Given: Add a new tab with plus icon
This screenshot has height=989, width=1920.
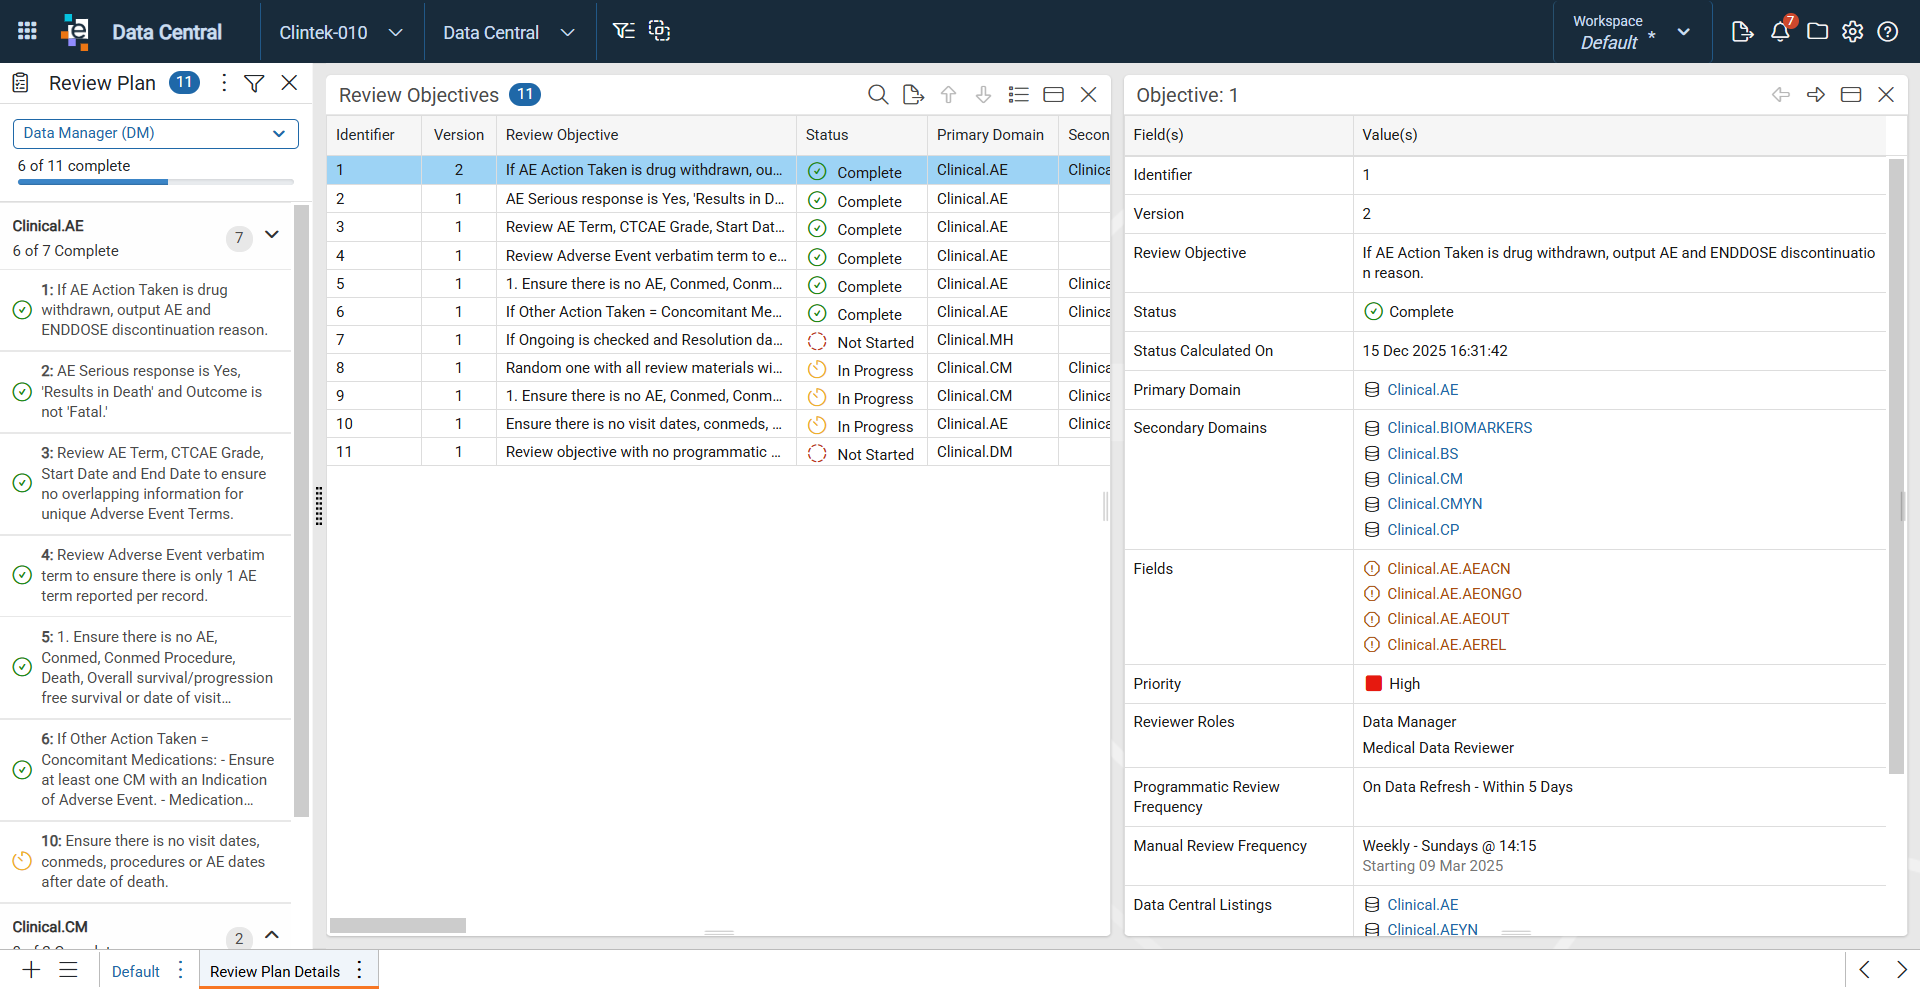Looking at the screenshot, I should [31, 970].
